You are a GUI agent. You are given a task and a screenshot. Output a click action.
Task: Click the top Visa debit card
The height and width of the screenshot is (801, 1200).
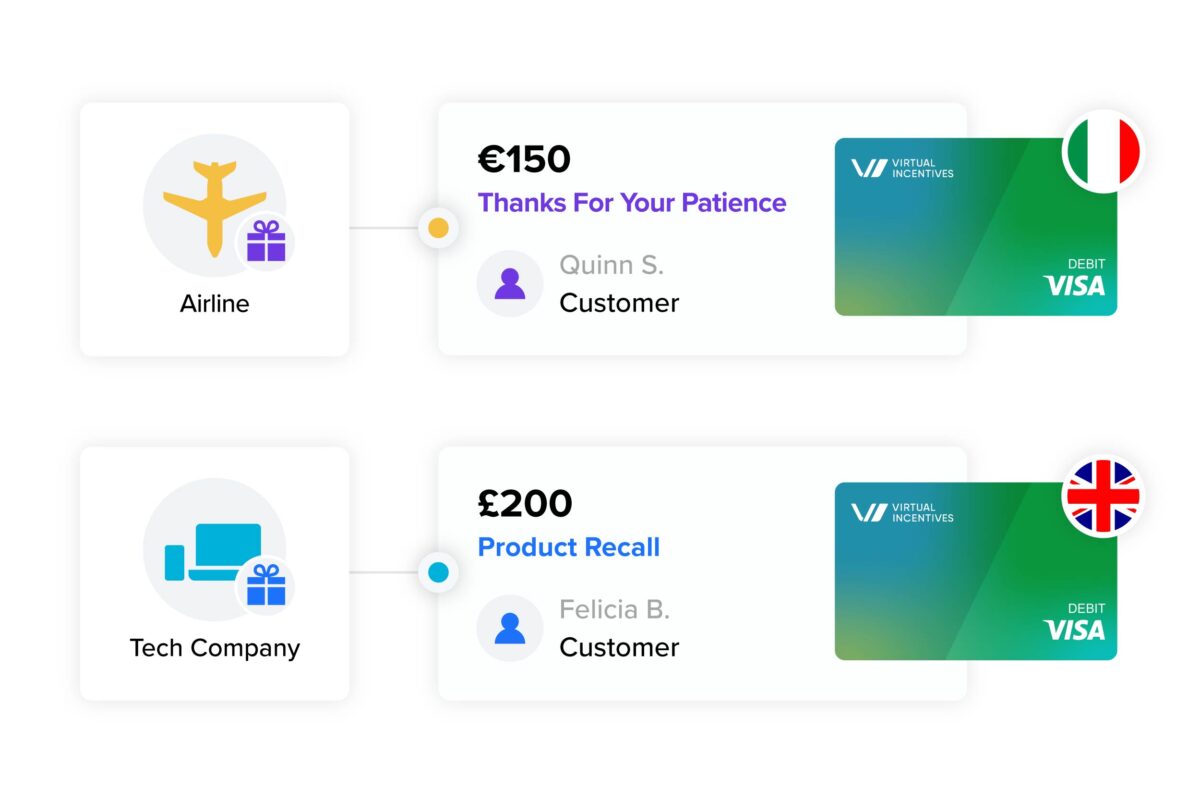(976, 227)
